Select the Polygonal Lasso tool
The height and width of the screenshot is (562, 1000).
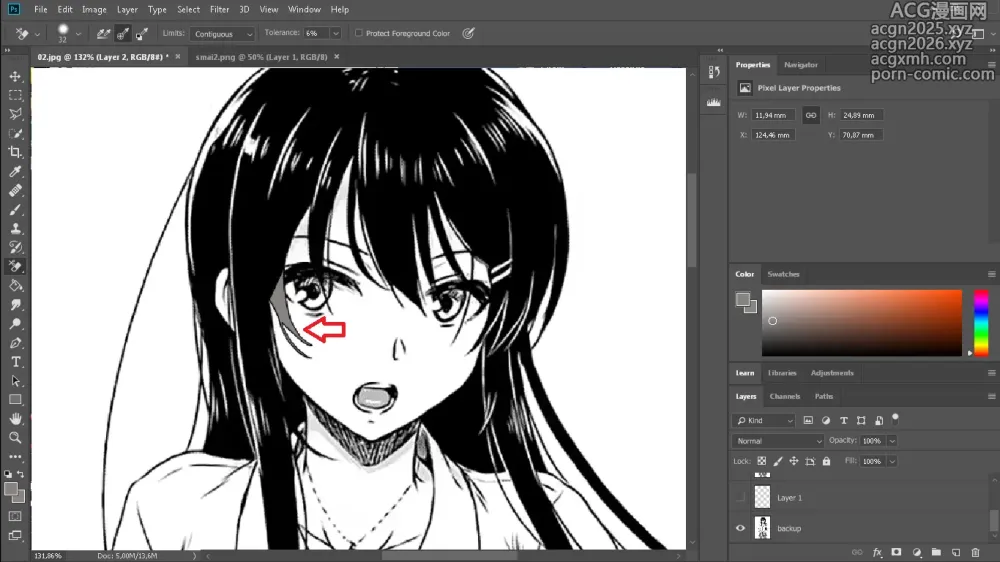click(15, 114)
